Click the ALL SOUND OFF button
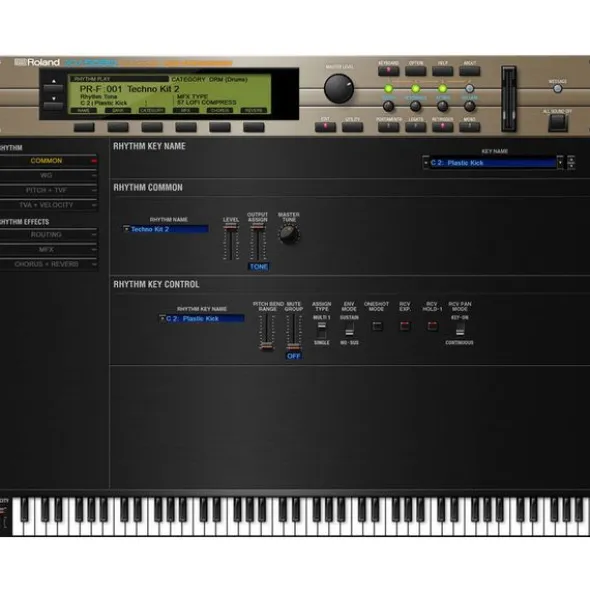 point(558,122)
